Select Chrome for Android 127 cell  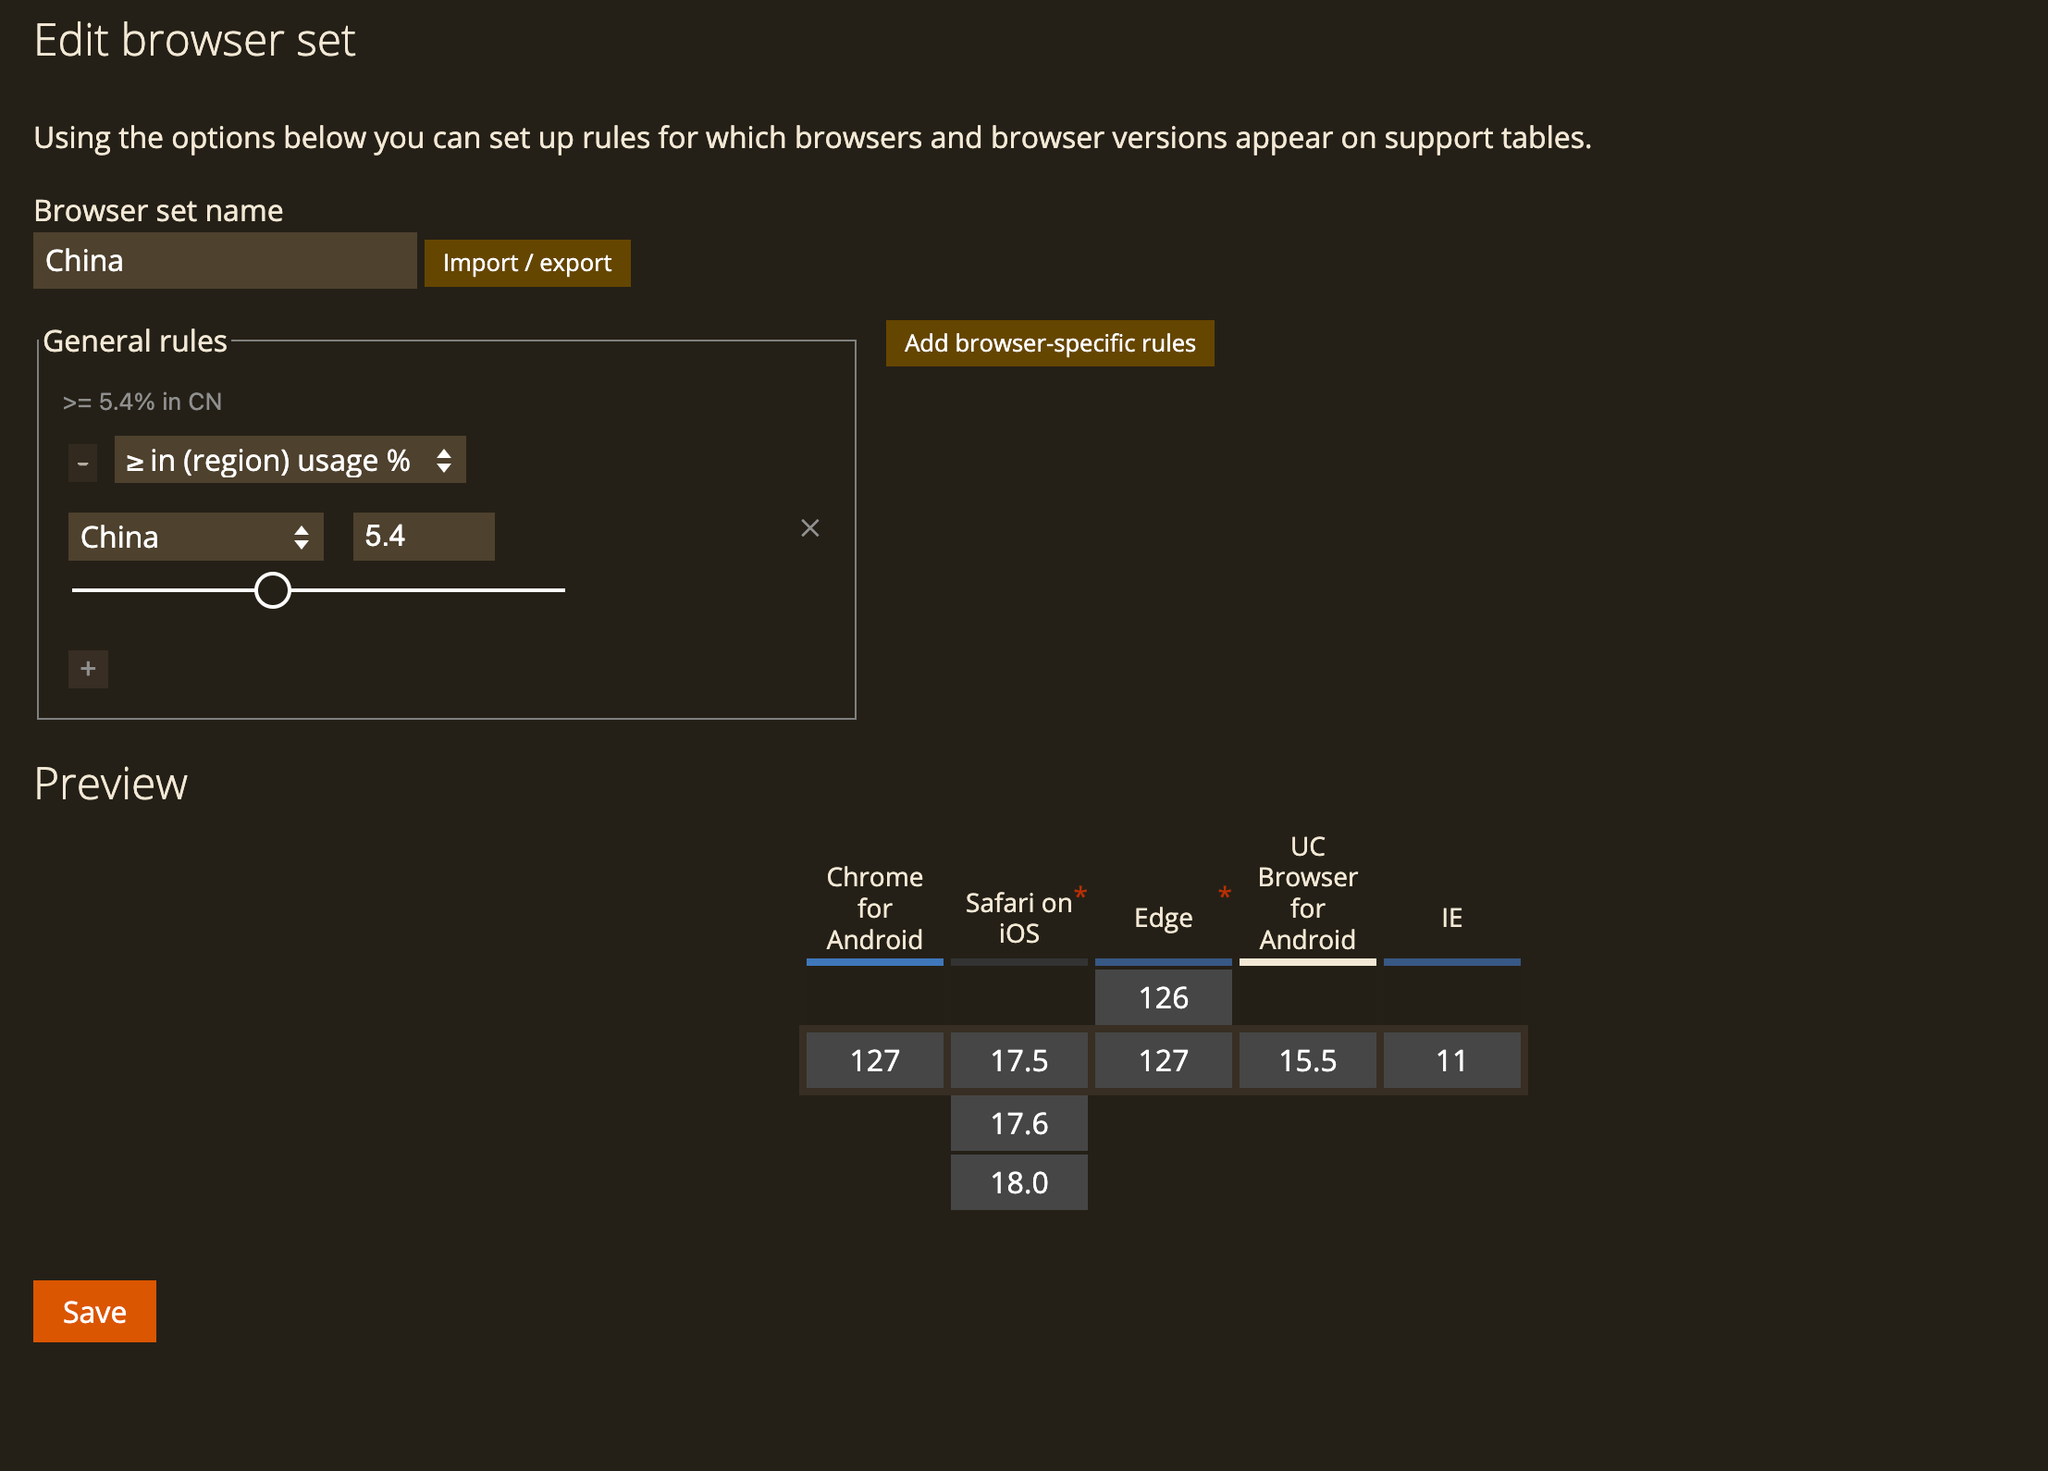pyautogui.click(x=874, y=1060)
